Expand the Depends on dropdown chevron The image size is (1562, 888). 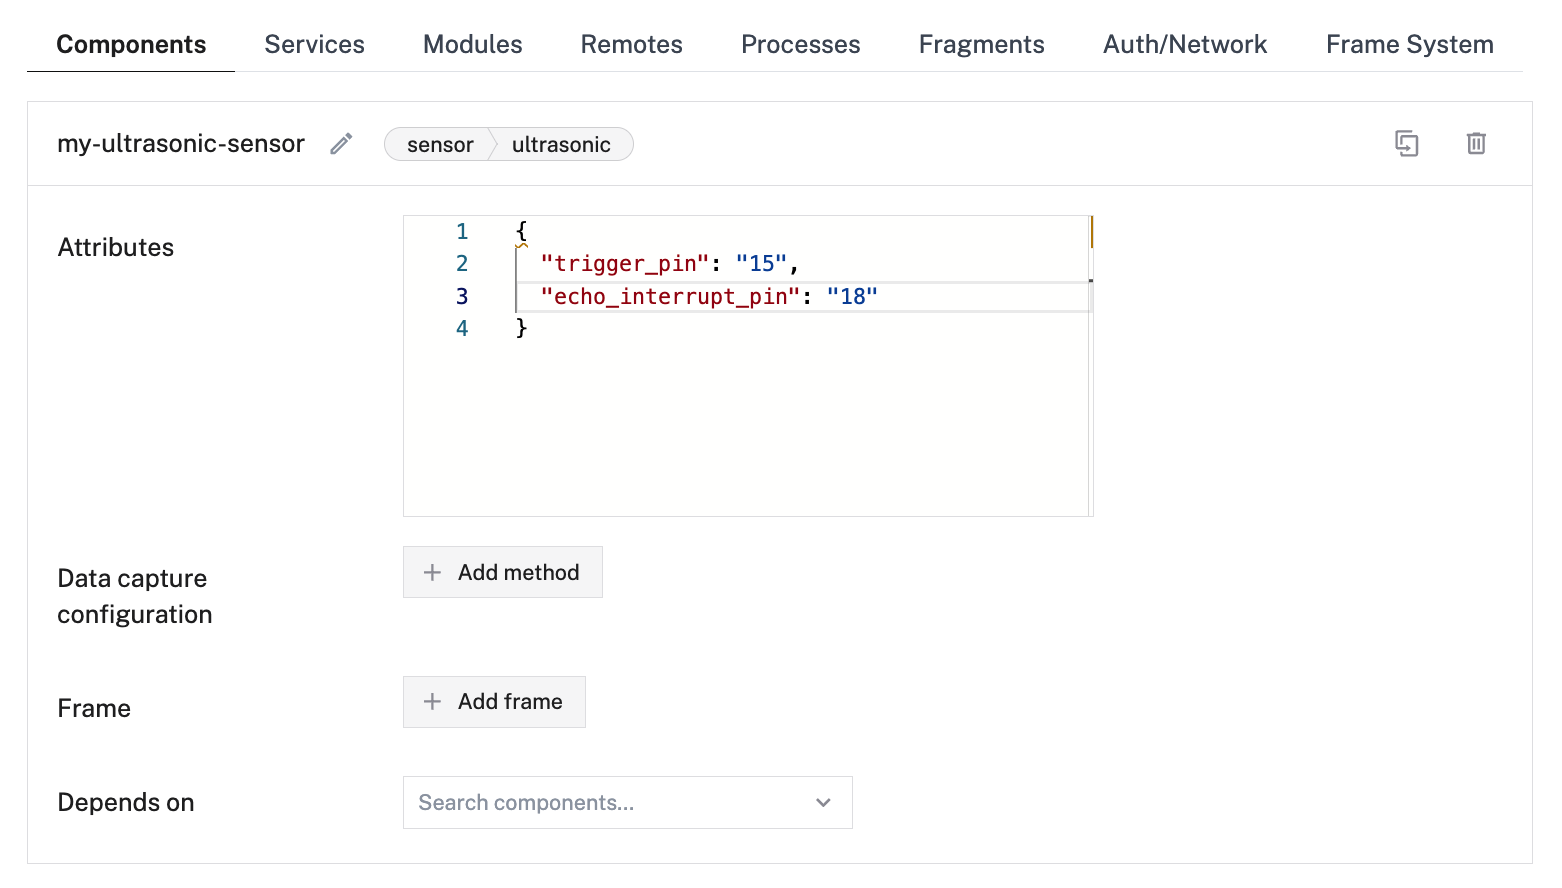(823, 803)
